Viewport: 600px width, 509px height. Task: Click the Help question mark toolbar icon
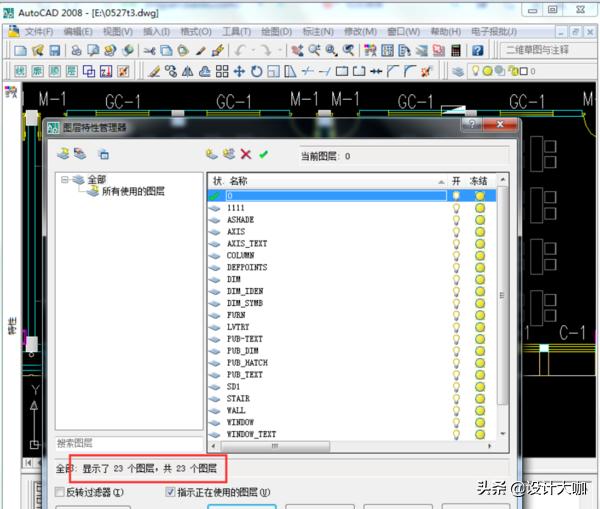477,50
